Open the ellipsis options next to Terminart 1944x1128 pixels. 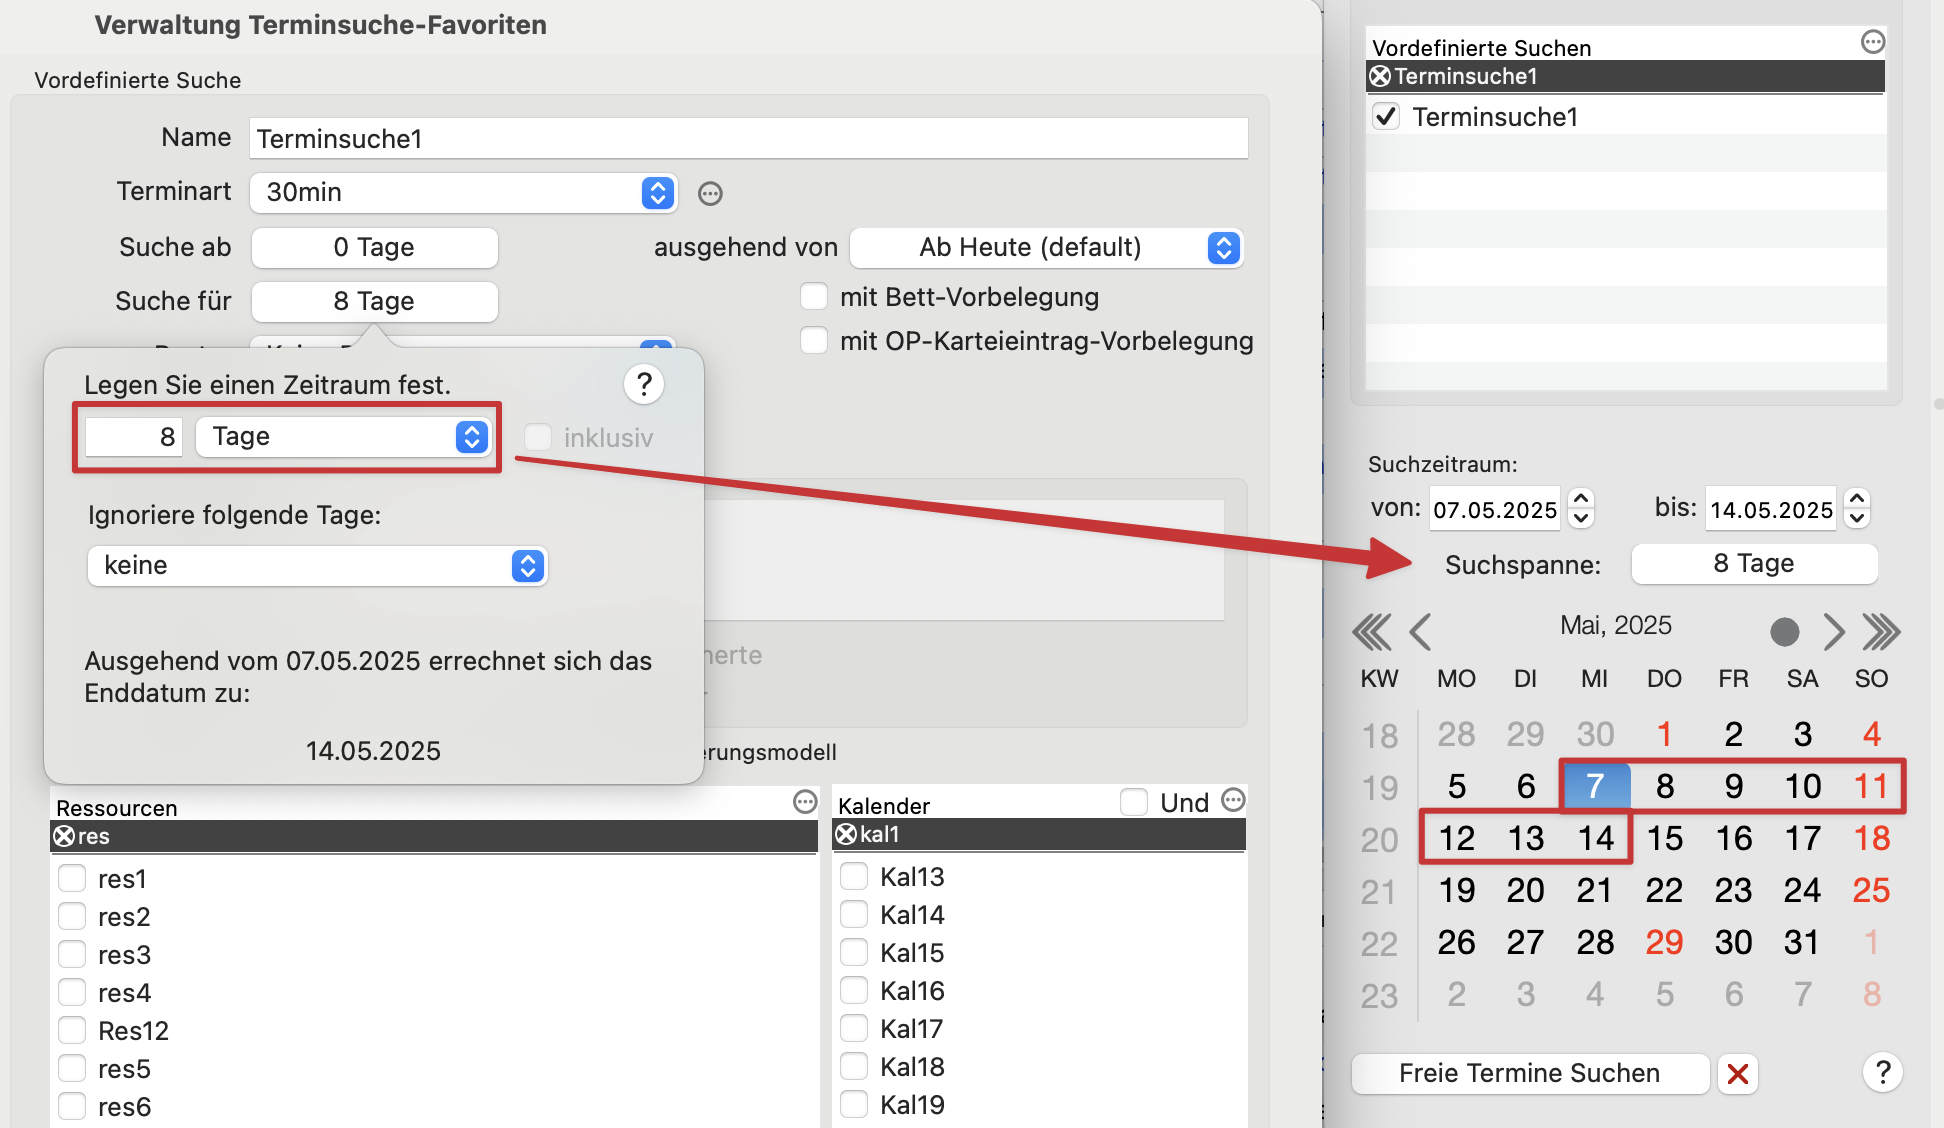pos(710,193)
